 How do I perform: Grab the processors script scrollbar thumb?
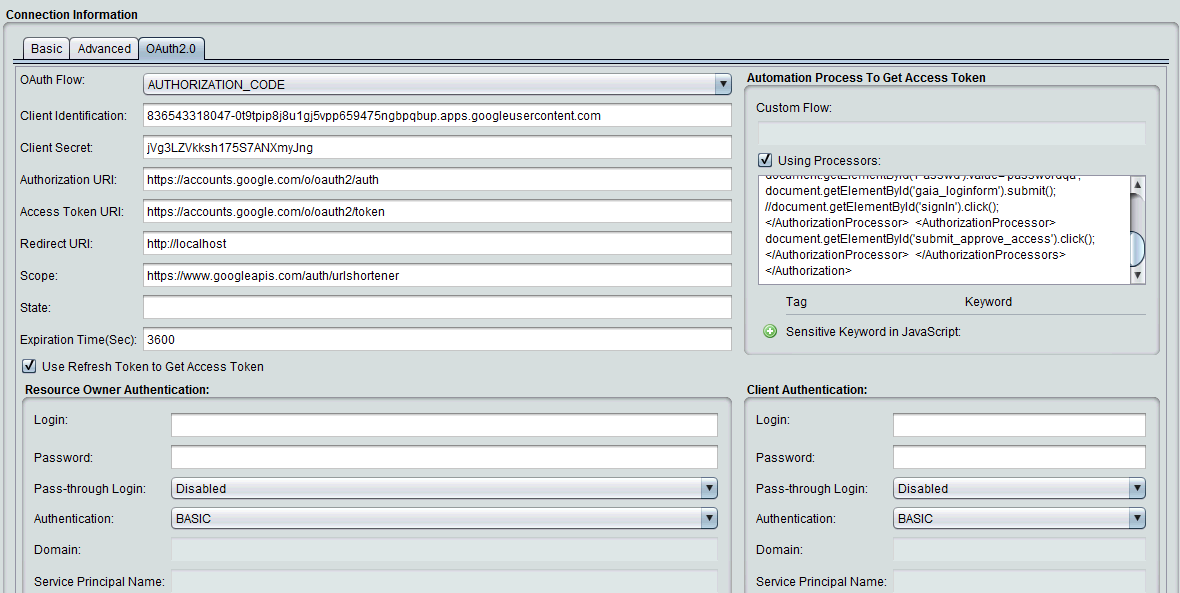click(1137, 248)
